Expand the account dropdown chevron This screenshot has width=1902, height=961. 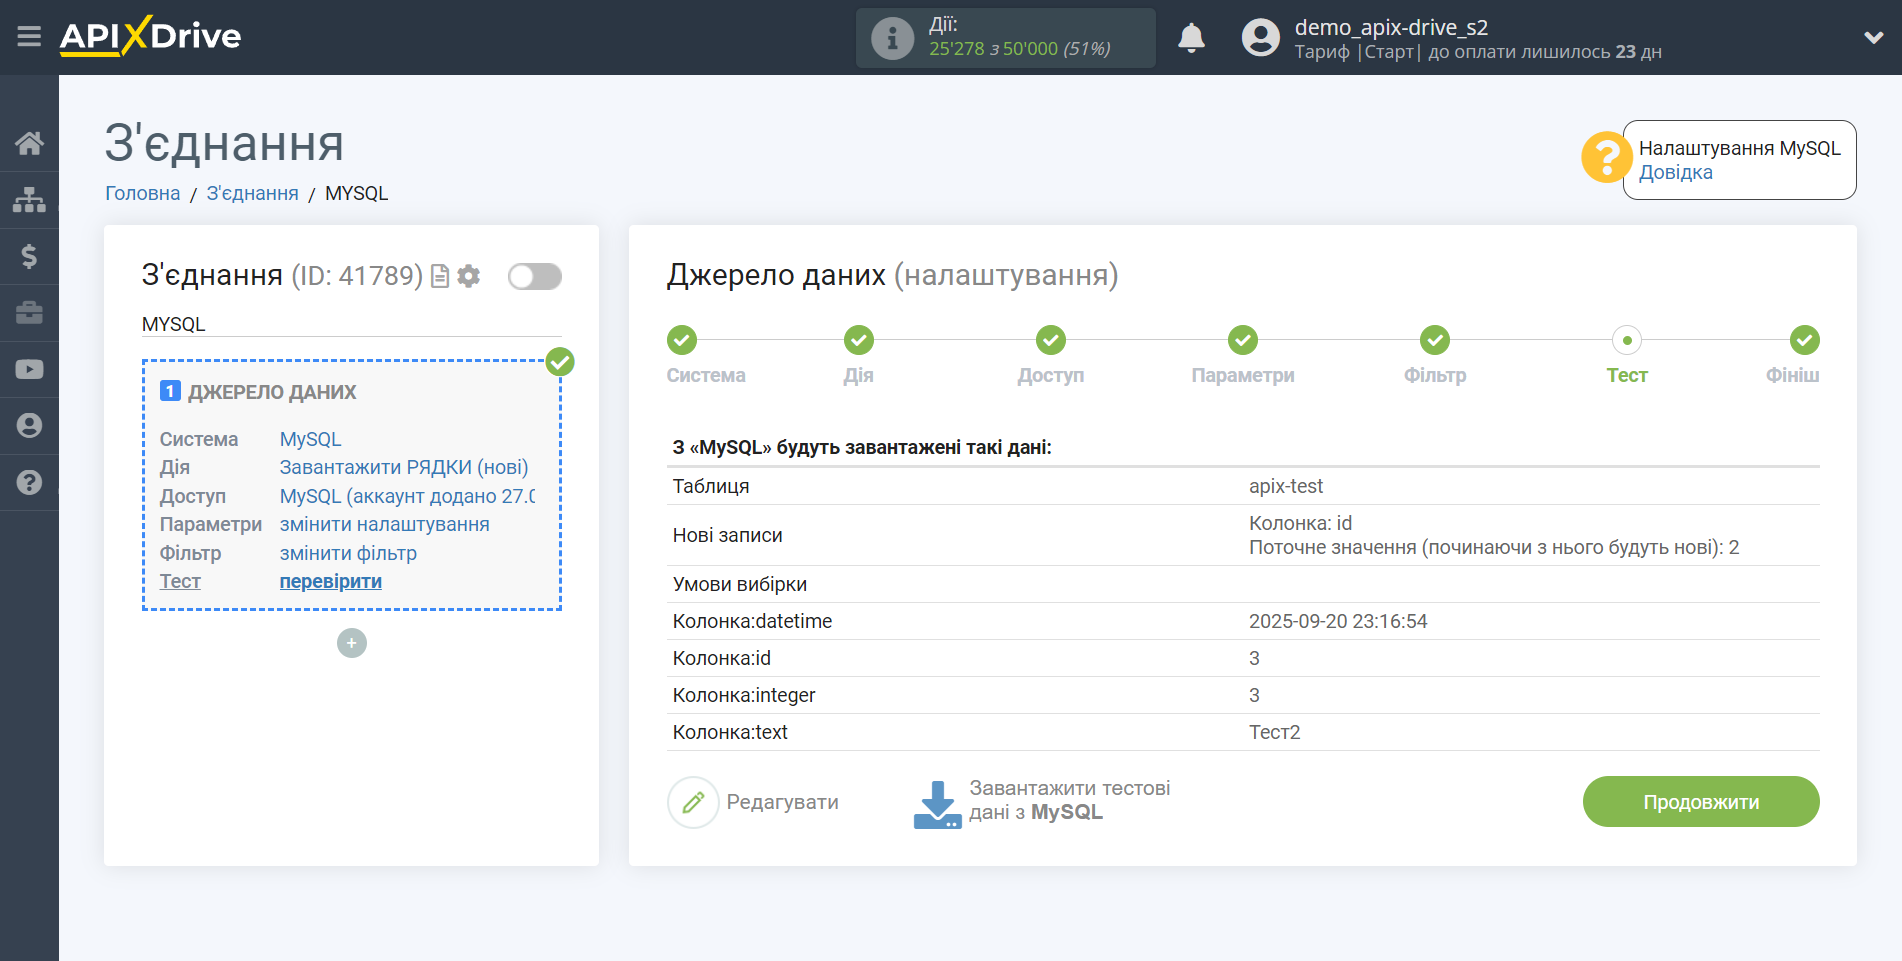tap(1873, 38)
